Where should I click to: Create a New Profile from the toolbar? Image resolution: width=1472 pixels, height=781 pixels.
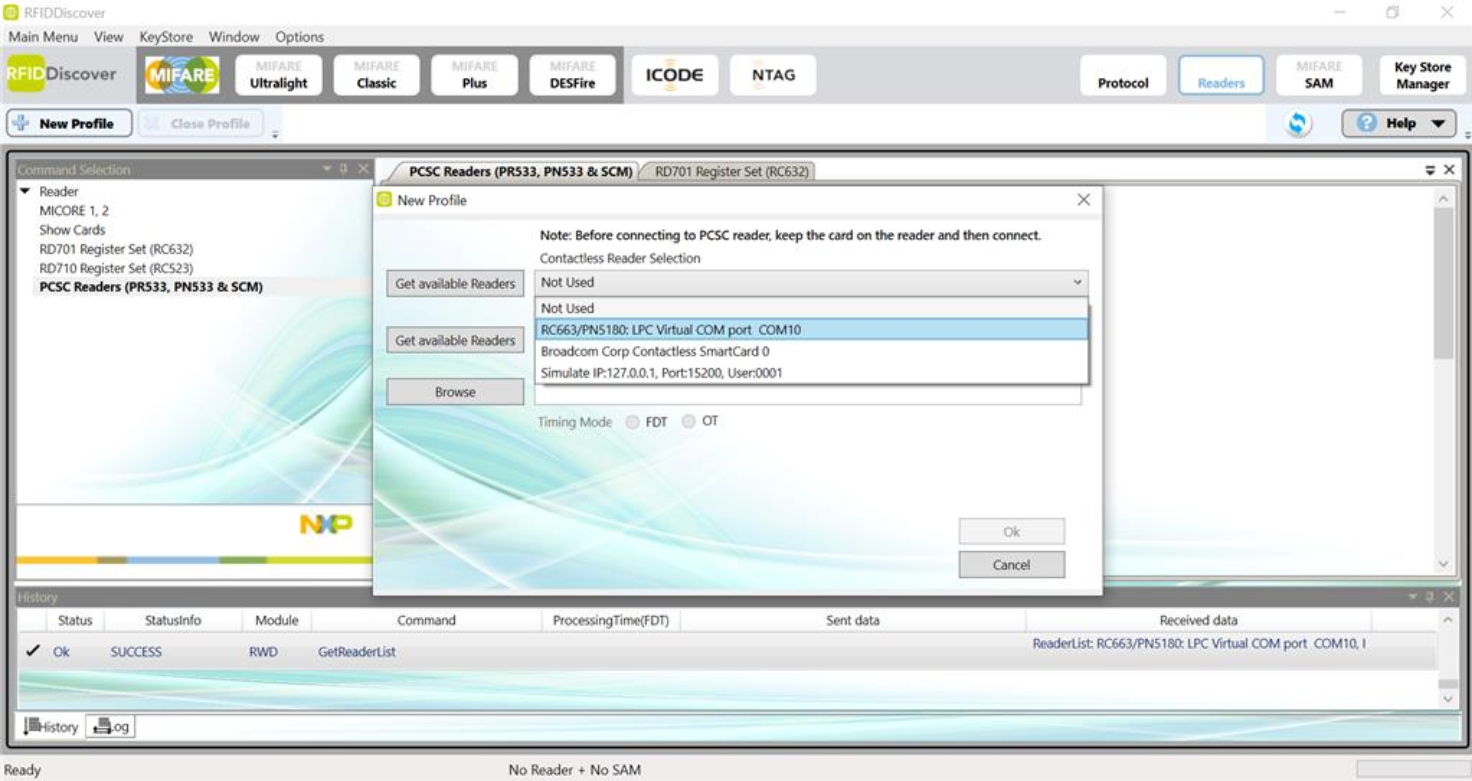[67, 122]
